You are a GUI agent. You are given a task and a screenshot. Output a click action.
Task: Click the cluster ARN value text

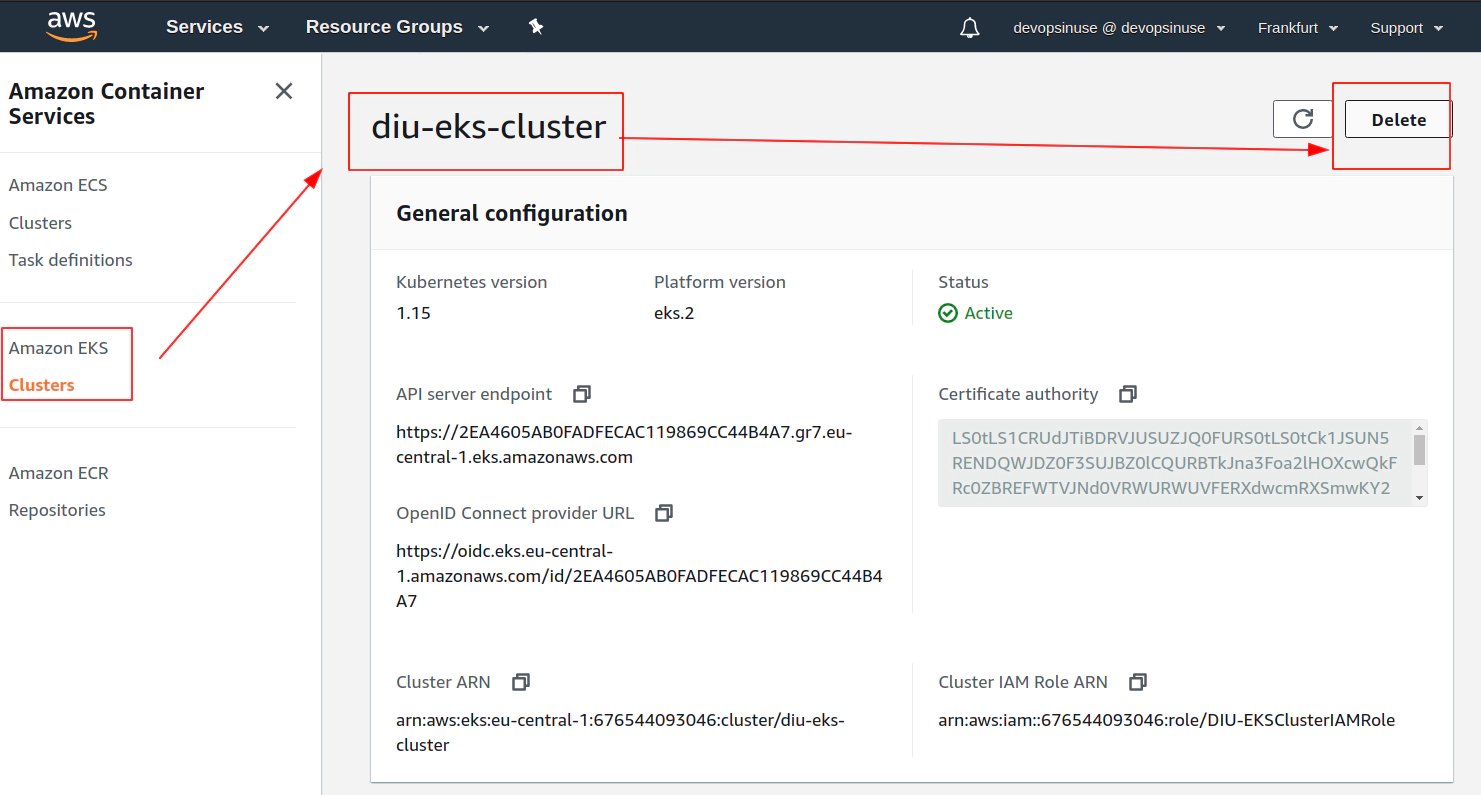tap(620, 732)
